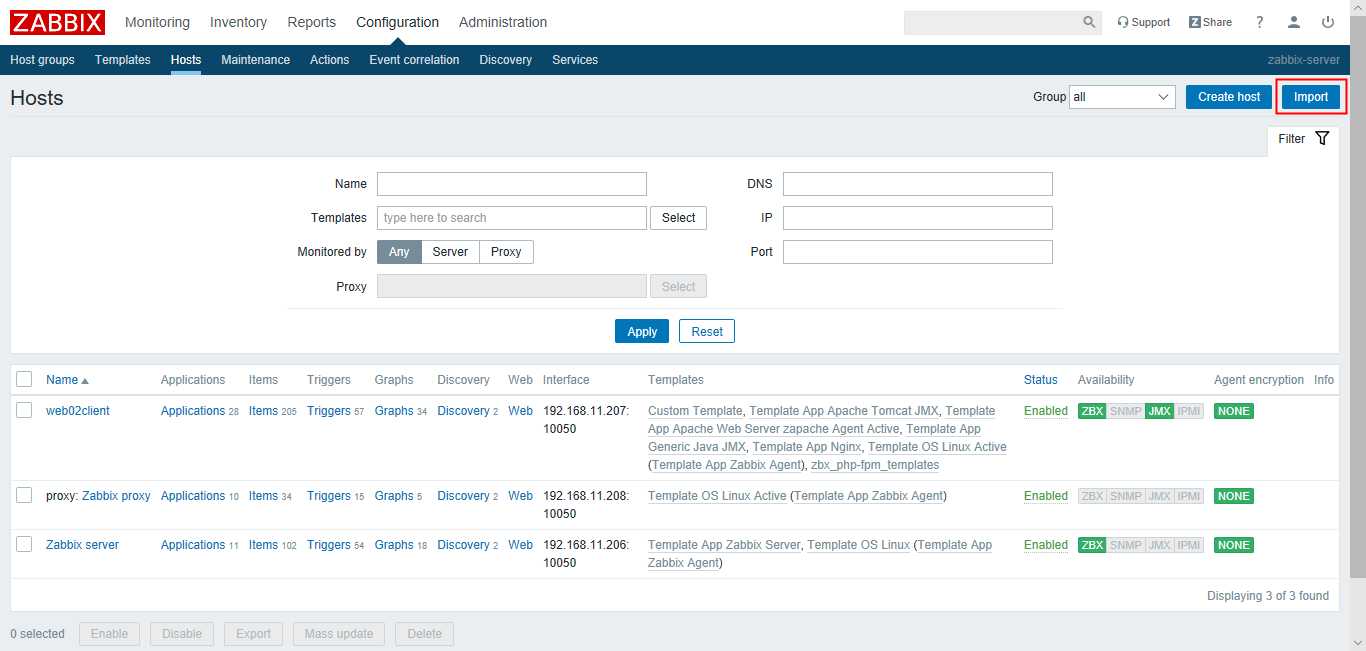
Task: Go to Services submenu
Action: pyautogui.click(x=575, y=60)
